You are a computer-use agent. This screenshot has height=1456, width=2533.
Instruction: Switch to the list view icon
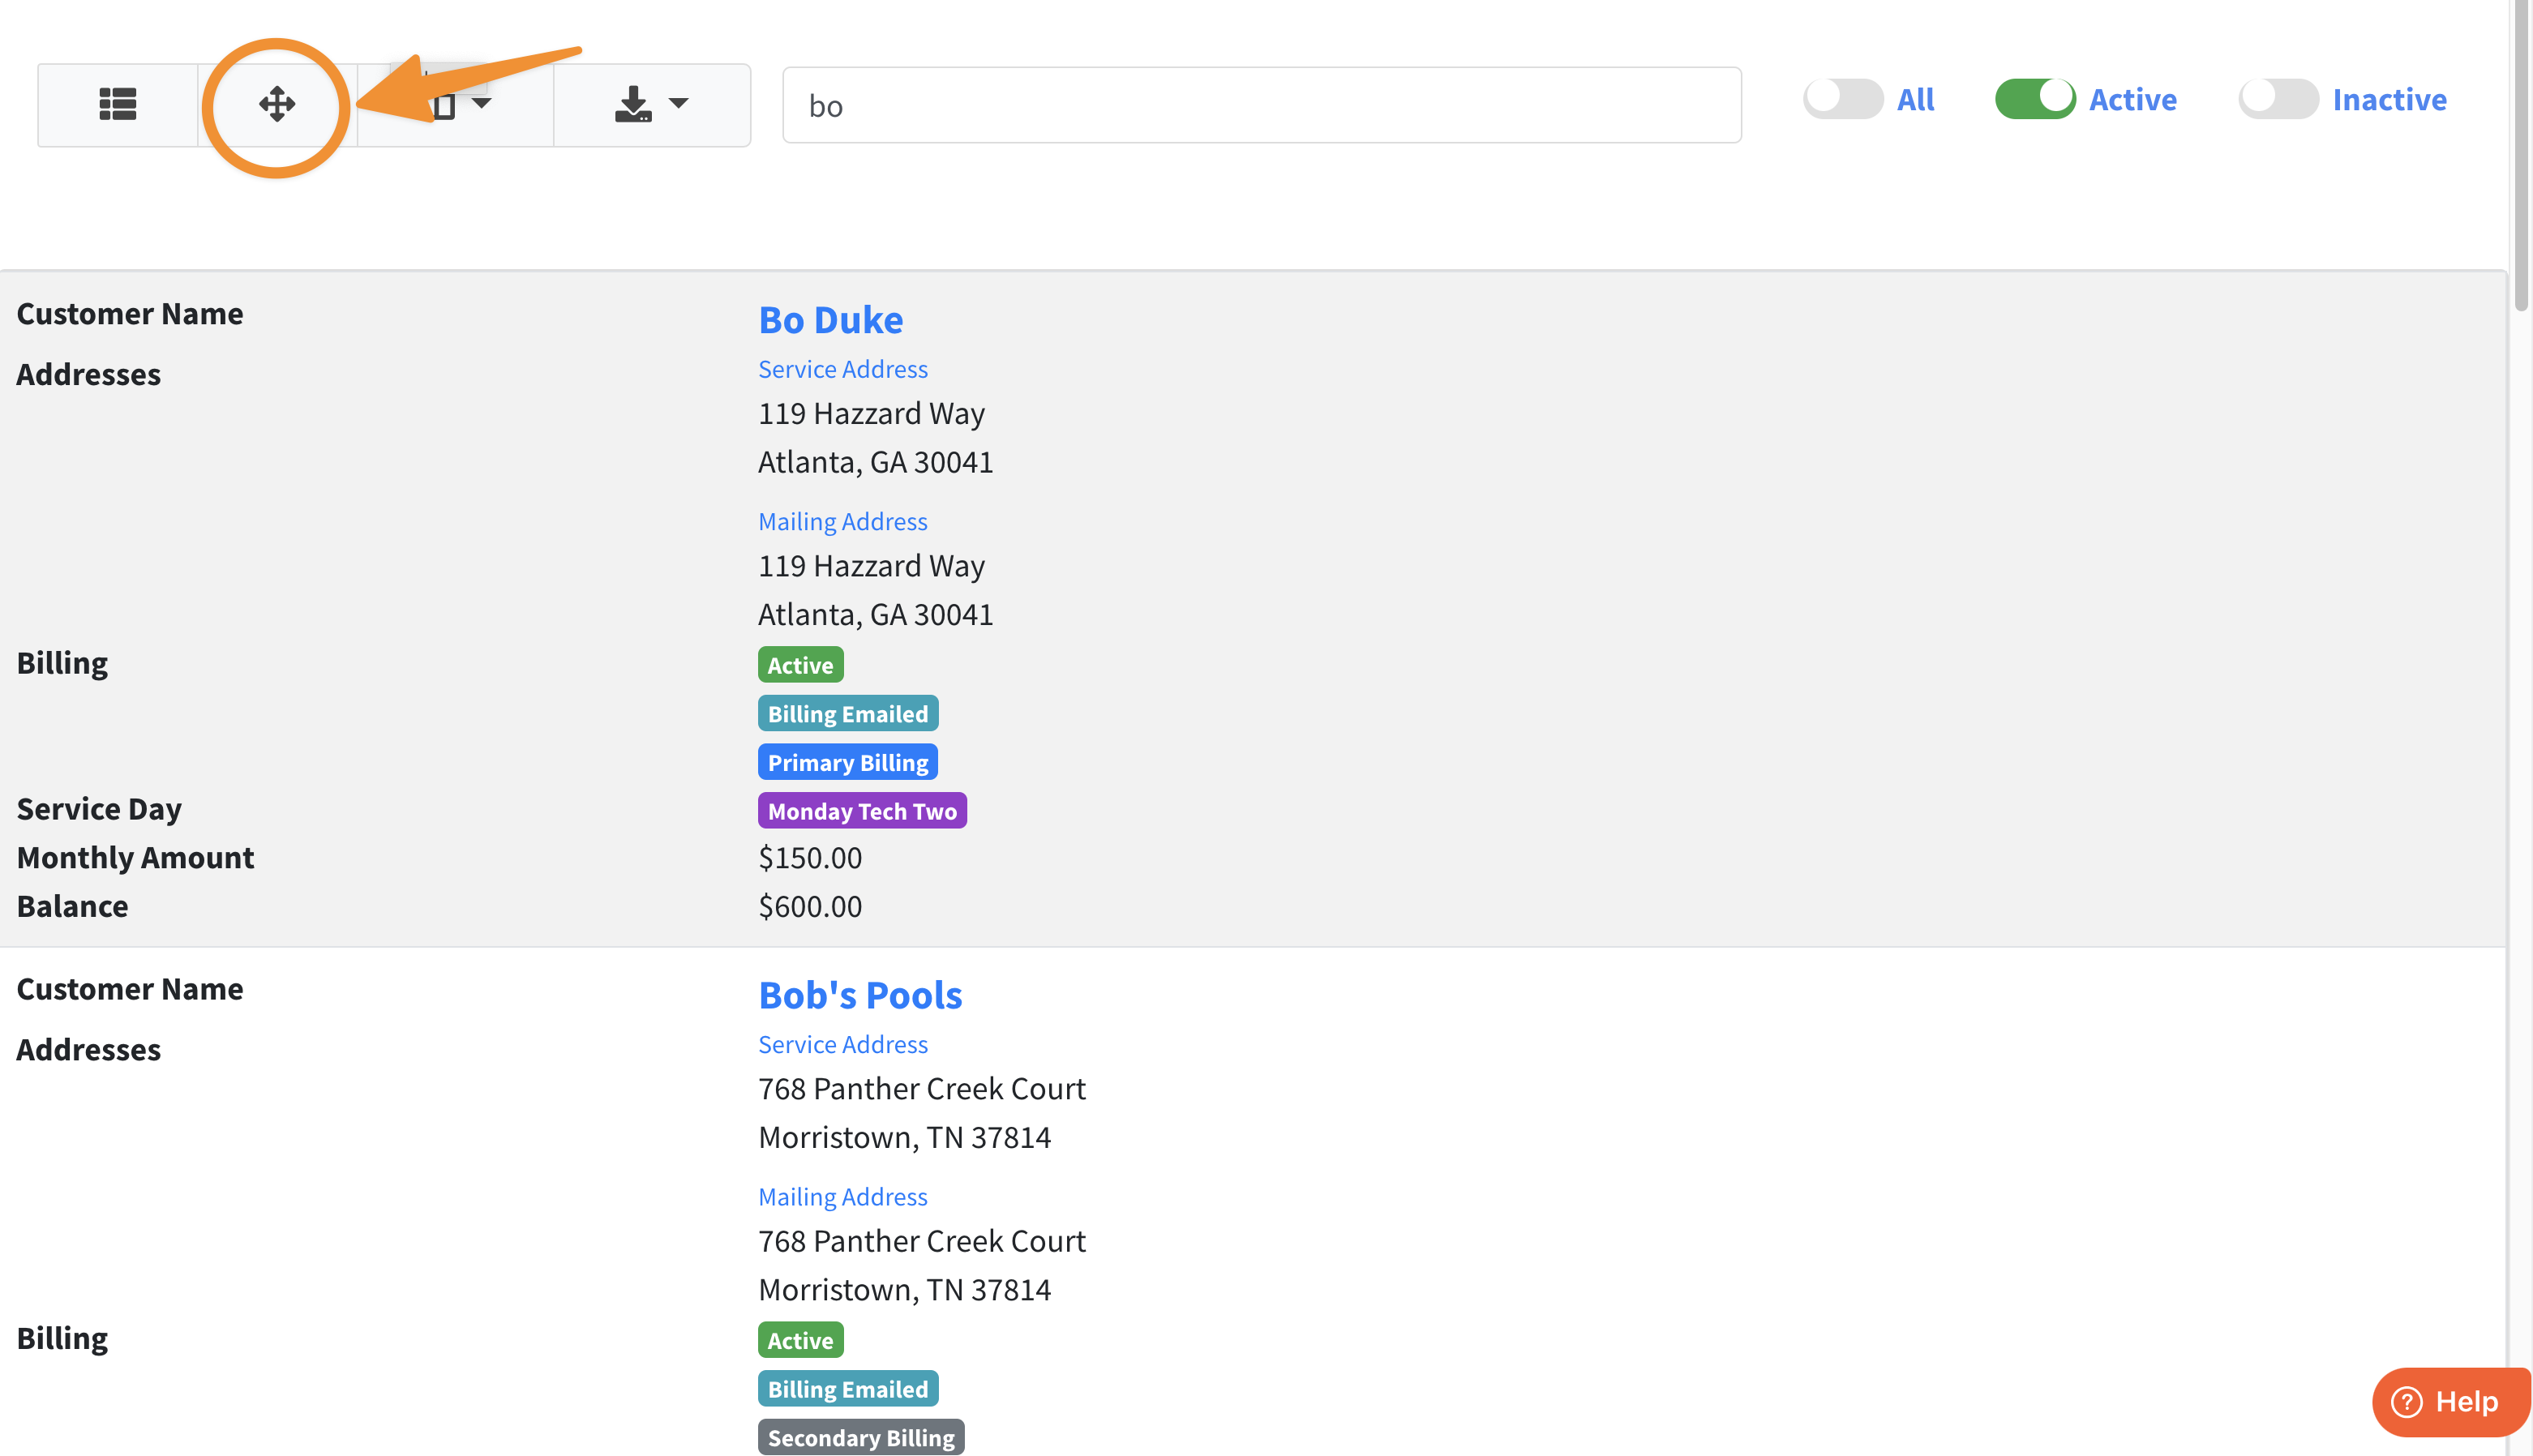click(x=117, y=104)
